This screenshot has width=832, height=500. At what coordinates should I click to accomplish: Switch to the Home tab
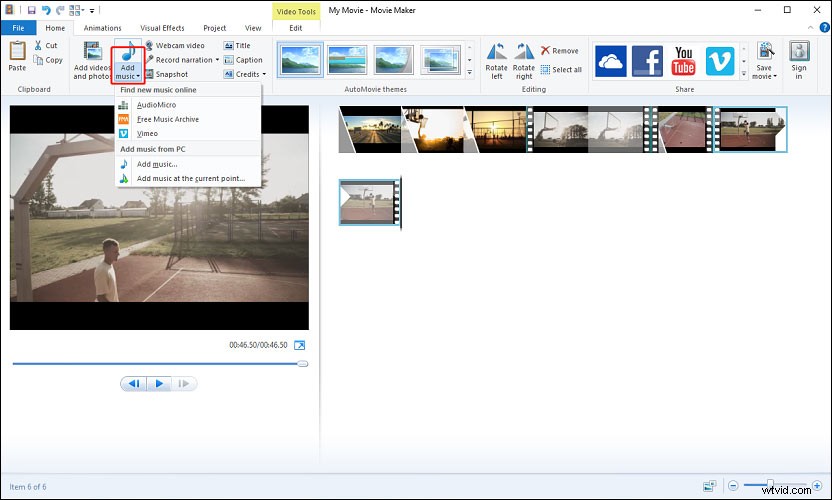click(55, 28)
